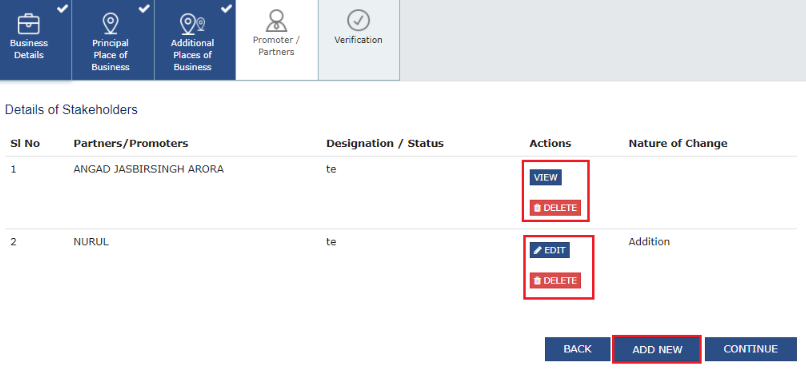
Task: View details of Angad Jasbirsingh Arora
Action: (x=546, y=177)
